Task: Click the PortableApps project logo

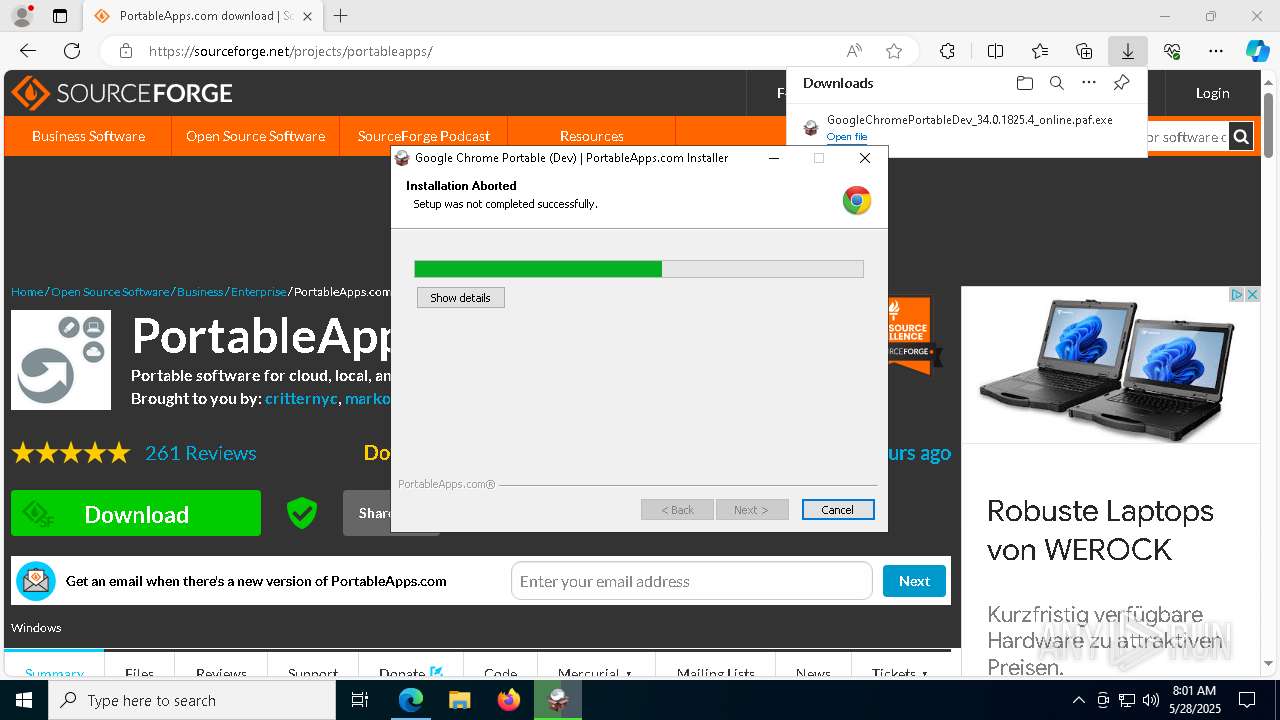Action: point(61,360)
